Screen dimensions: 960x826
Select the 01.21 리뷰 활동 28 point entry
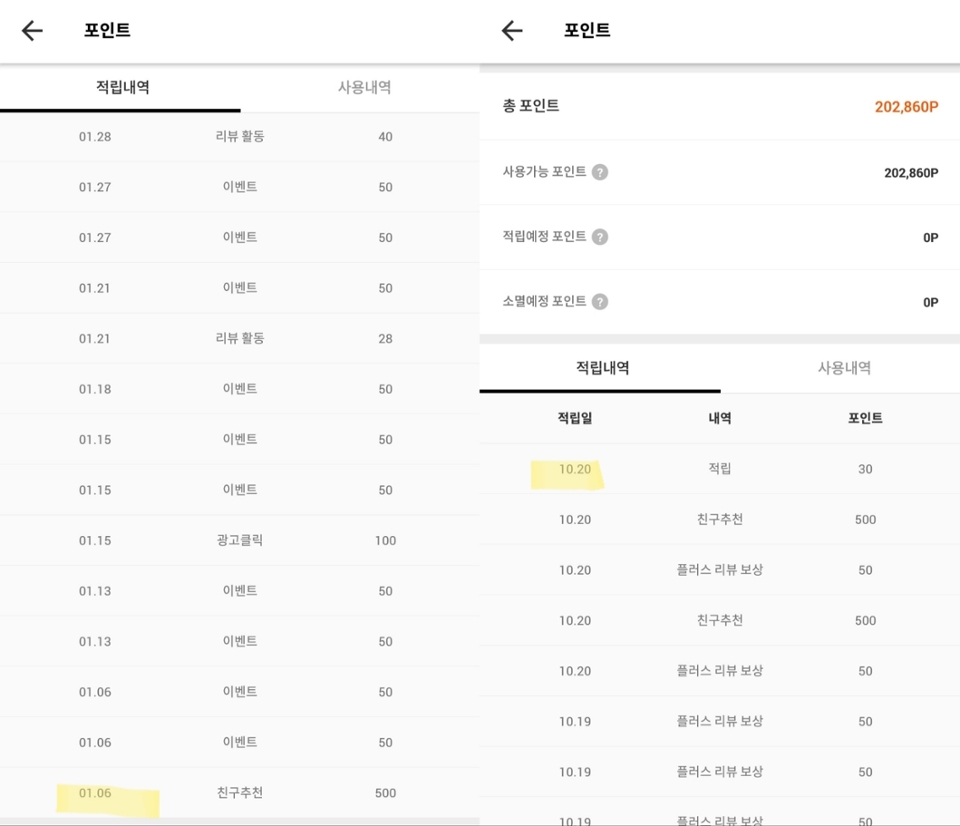point(240,339)
